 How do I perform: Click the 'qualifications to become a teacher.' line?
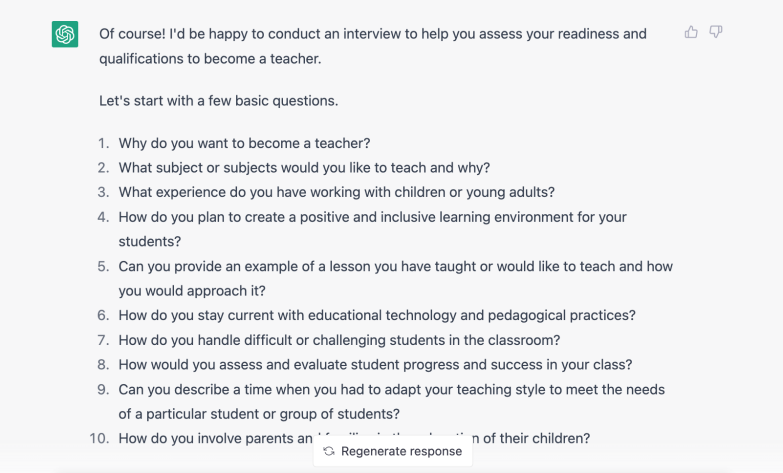(210, 59)
